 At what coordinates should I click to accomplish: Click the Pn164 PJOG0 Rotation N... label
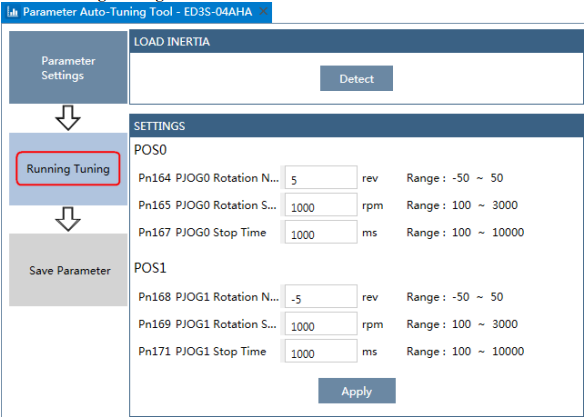(208, 178)
